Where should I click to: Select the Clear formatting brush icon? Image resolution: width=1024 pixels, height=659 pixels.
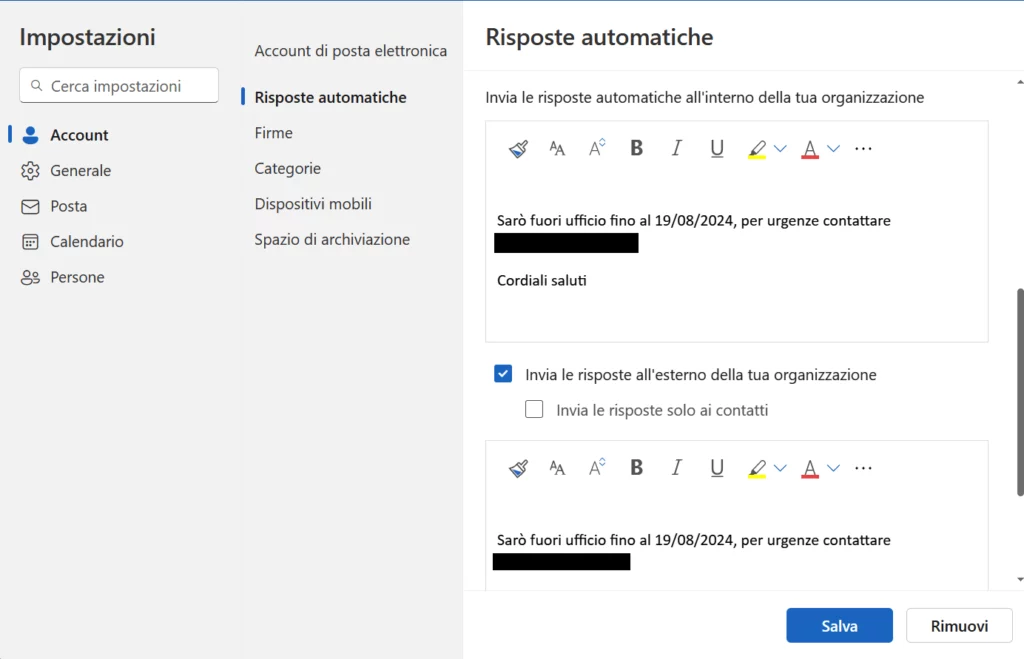[518, 148]
